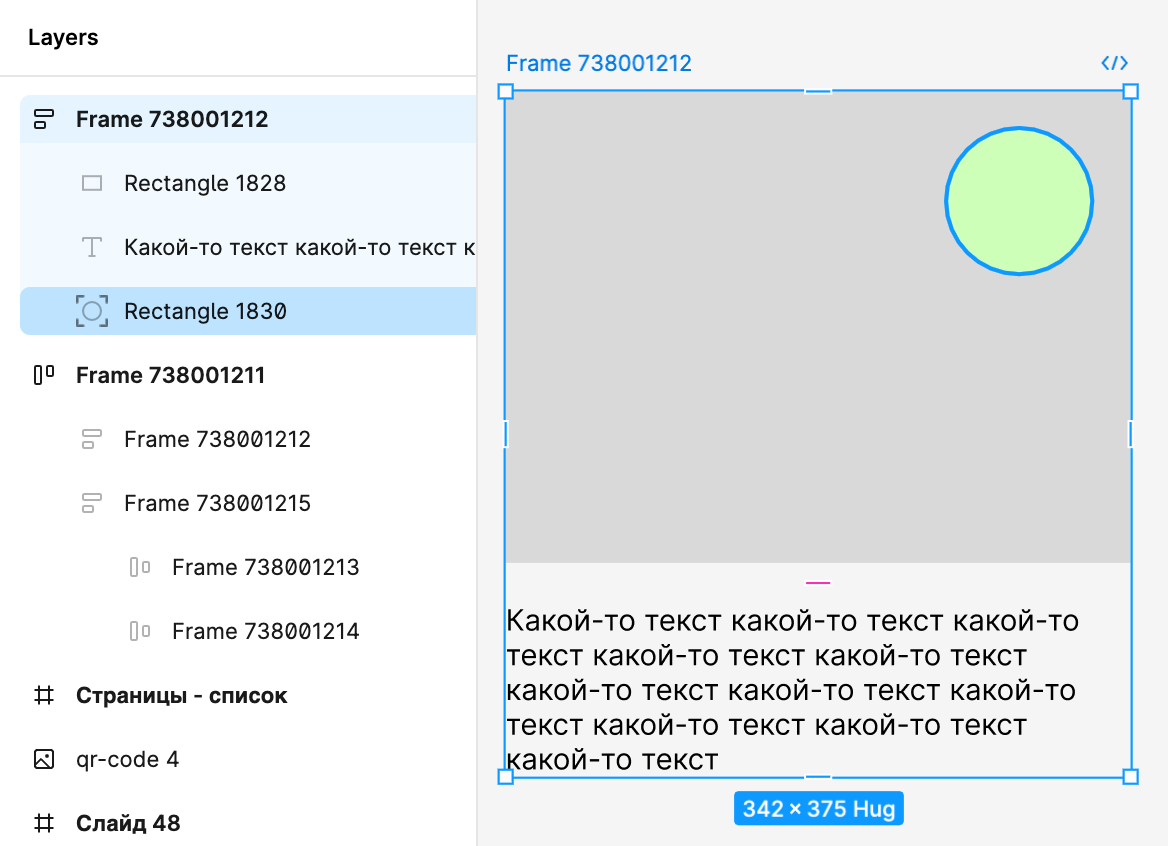Click the icon beside the Frame 738001213 layer
The height and width of the screenshot is (846, 1168).
(140, 568)
